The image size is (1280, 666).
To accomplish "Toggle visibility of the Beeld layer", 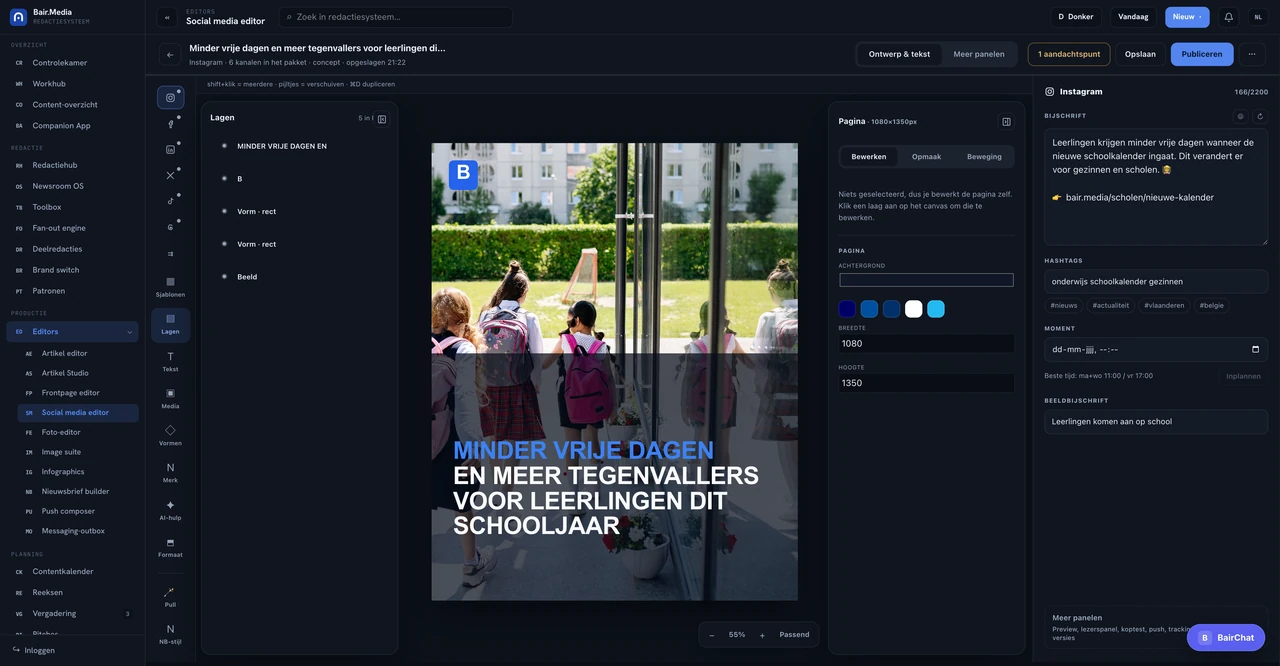I will pos(224,277).
